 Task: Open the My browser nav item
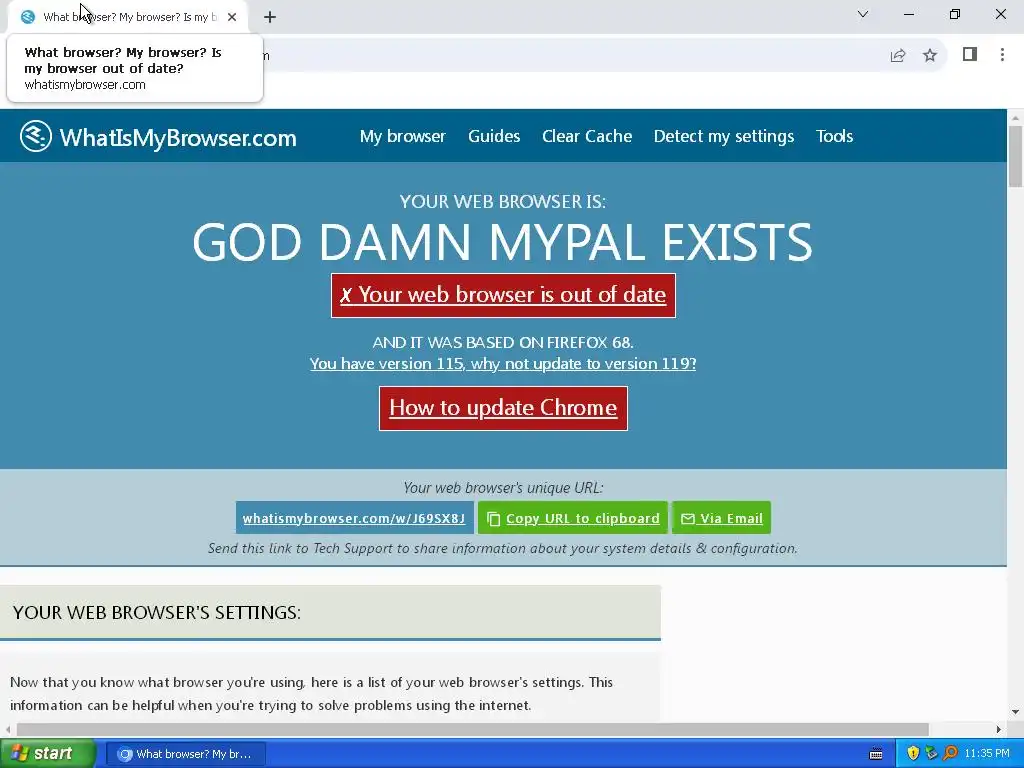click(x=402, y=136)
